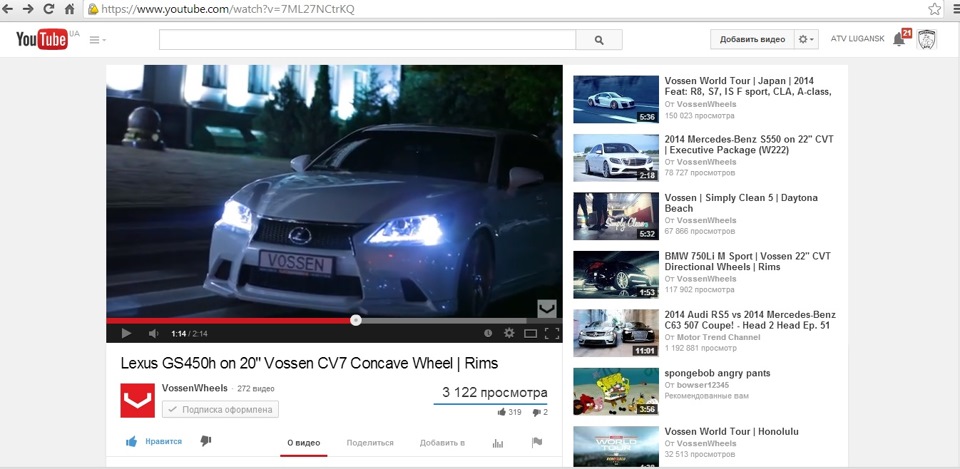Open Vossen World Tour Japan thumbnail

pyautogui.click(x=616, y=99)
